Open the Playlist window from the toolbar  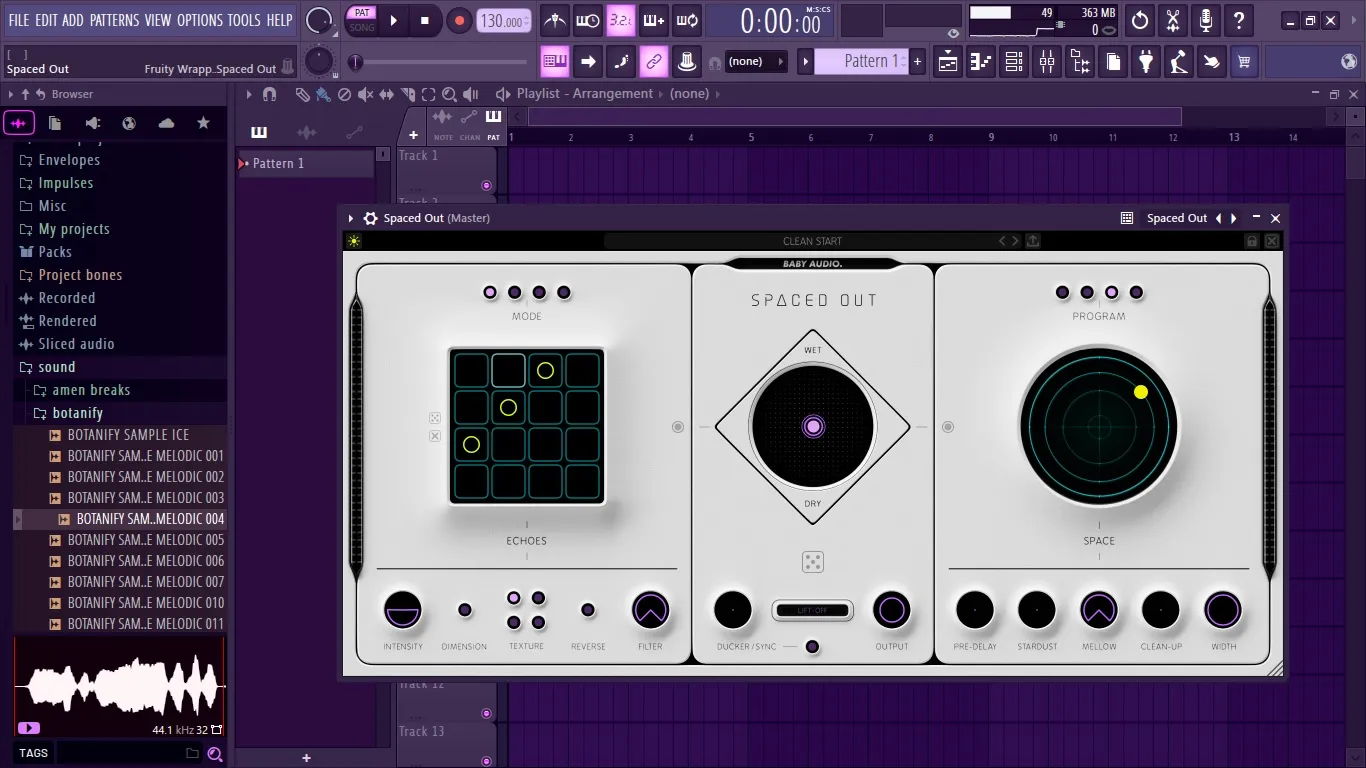[x=948, y=62]
